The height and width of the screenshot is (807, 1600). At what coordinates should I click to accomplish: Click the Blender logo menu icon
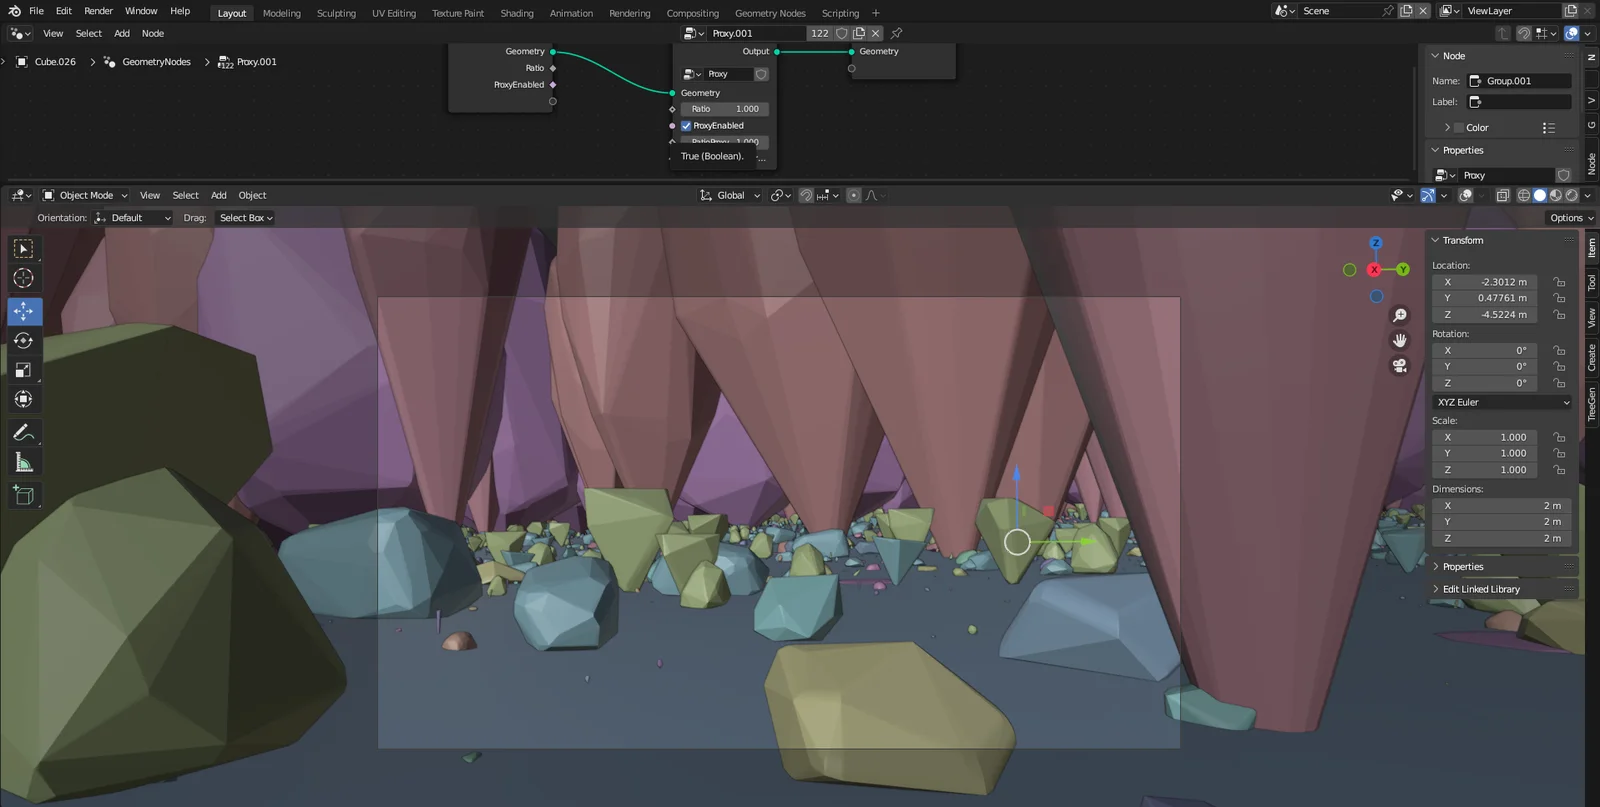14,11
